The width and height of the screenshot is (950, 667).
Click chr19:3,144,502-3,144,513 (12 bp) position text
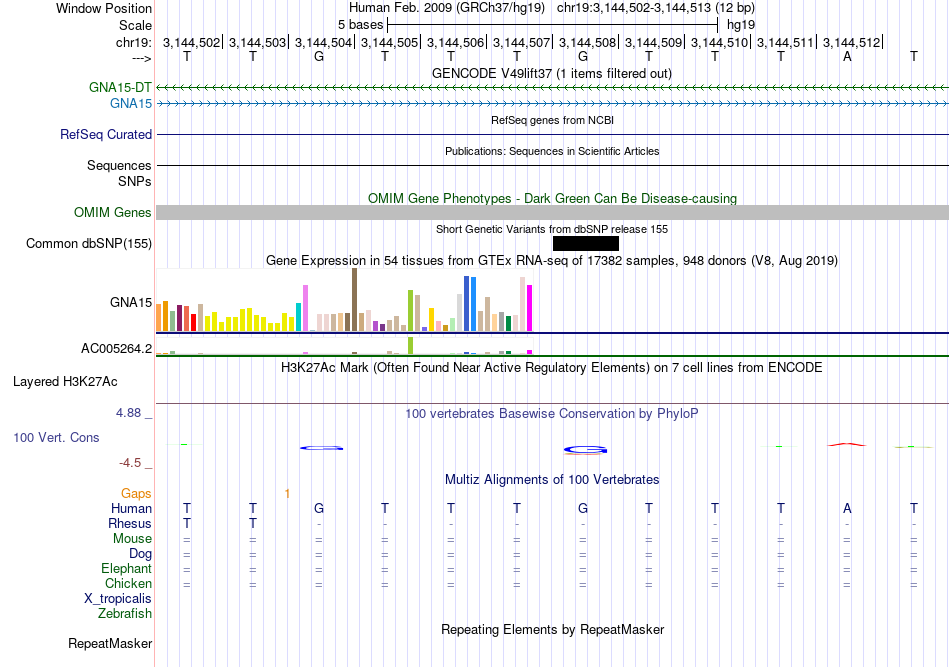pos(656,8)
